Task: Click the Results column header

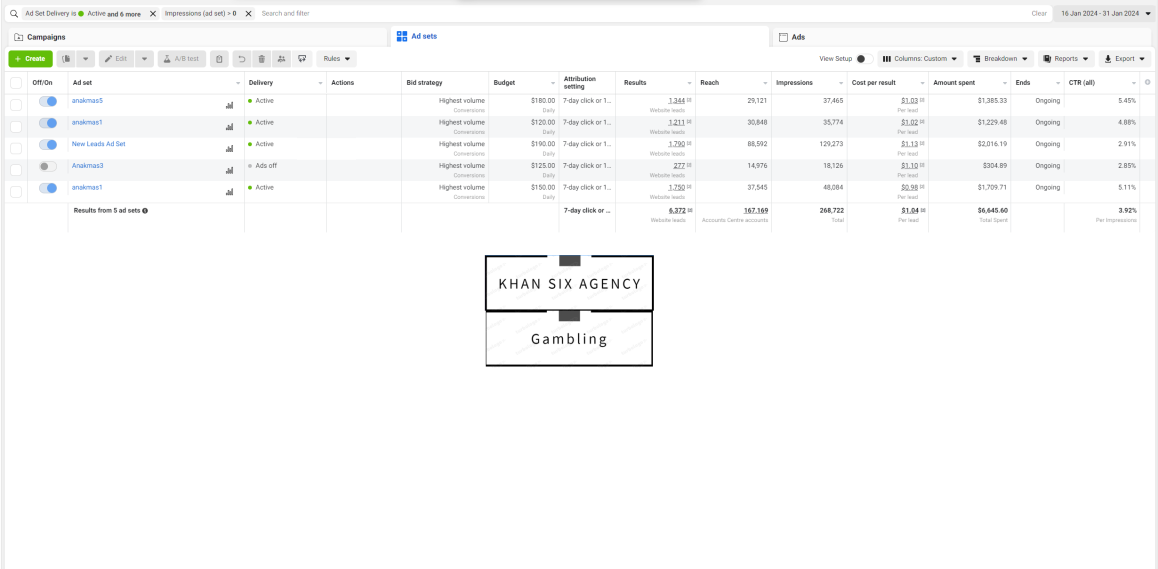Action: point(635,83)
